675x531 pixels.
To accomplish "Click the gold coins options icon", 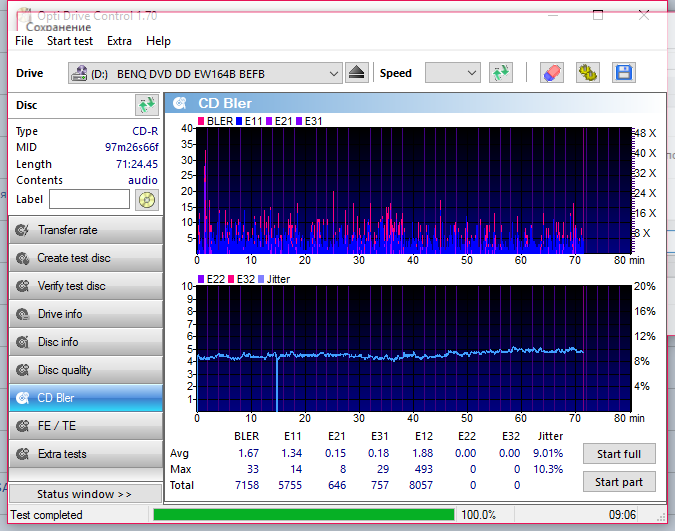I will point(587,73).
